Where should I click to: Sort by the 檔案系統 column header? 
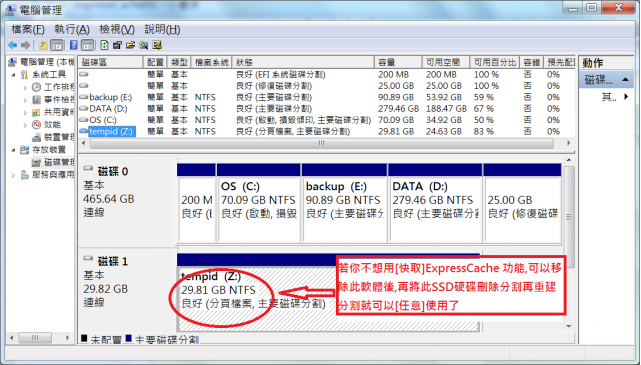tap(211, 62)
